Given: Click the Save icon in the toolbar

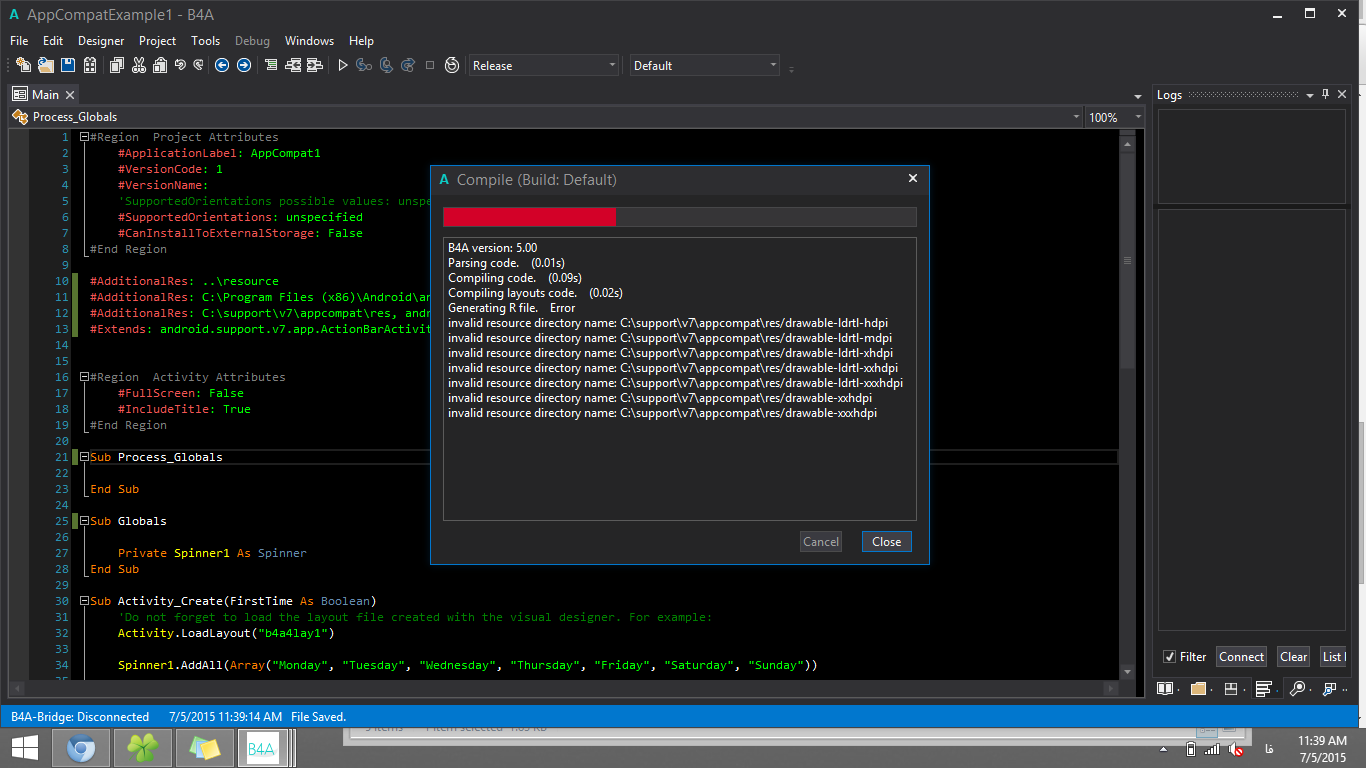Looking at the screenshot, I should (x=68, y=65).
